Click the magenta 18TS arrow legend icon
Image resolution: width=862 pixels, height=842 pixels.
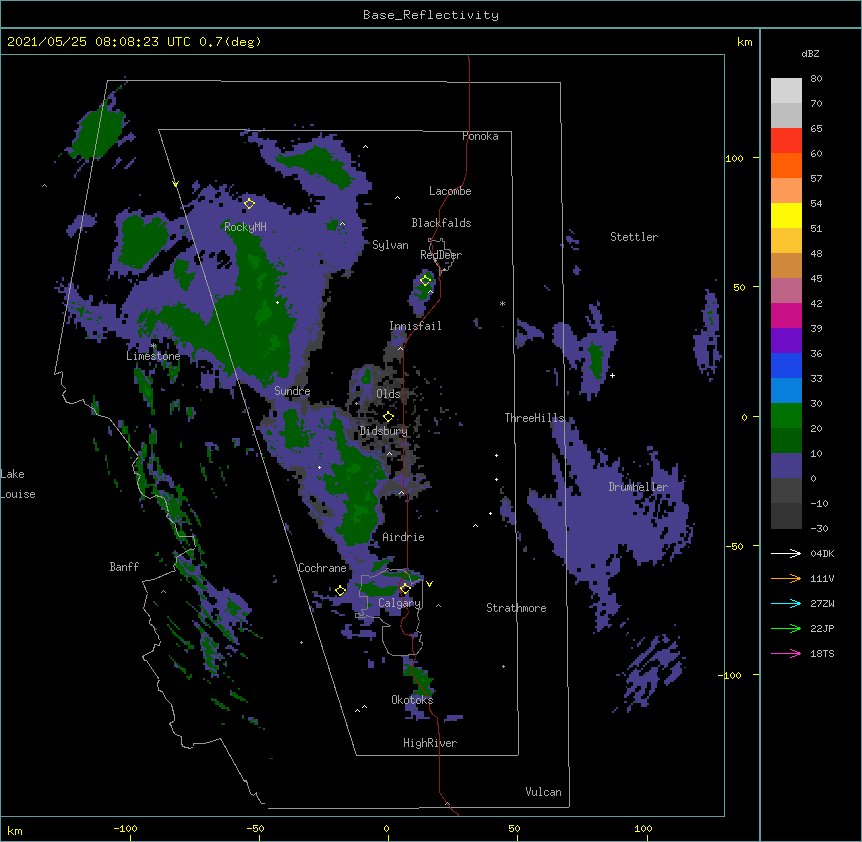(786, 653)
